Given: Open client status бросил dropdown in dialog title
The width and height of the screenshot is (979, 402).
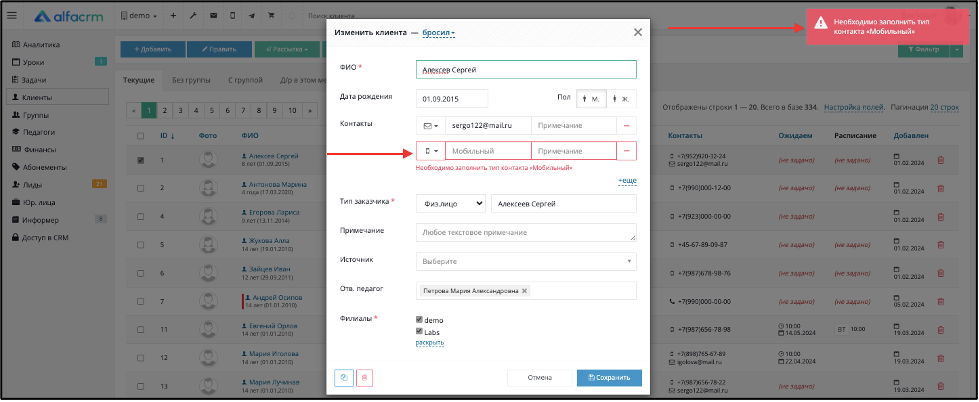Looking at the screenshot, I should [x=438, y=32].
